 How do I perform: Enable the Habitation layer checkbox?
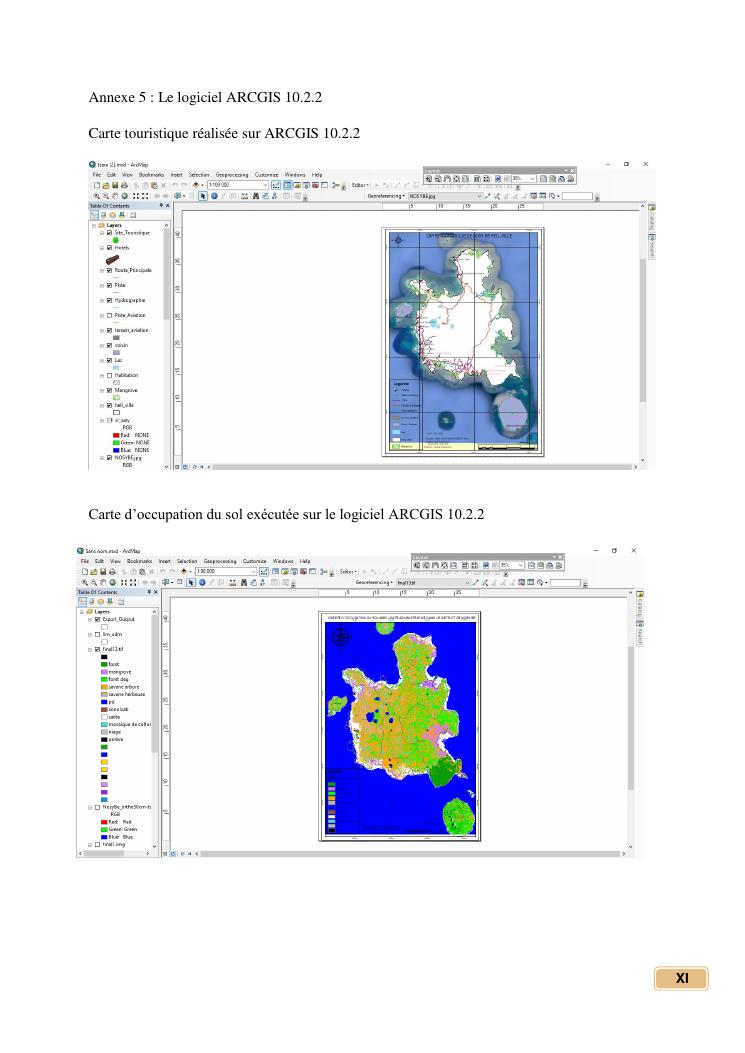(x=110, y=375)
